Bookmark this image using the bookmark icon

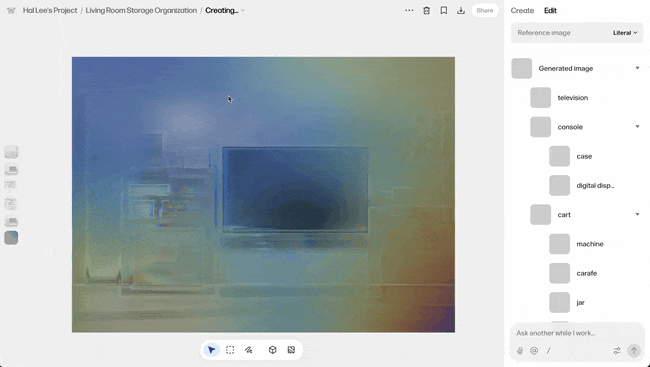[444, 10]
